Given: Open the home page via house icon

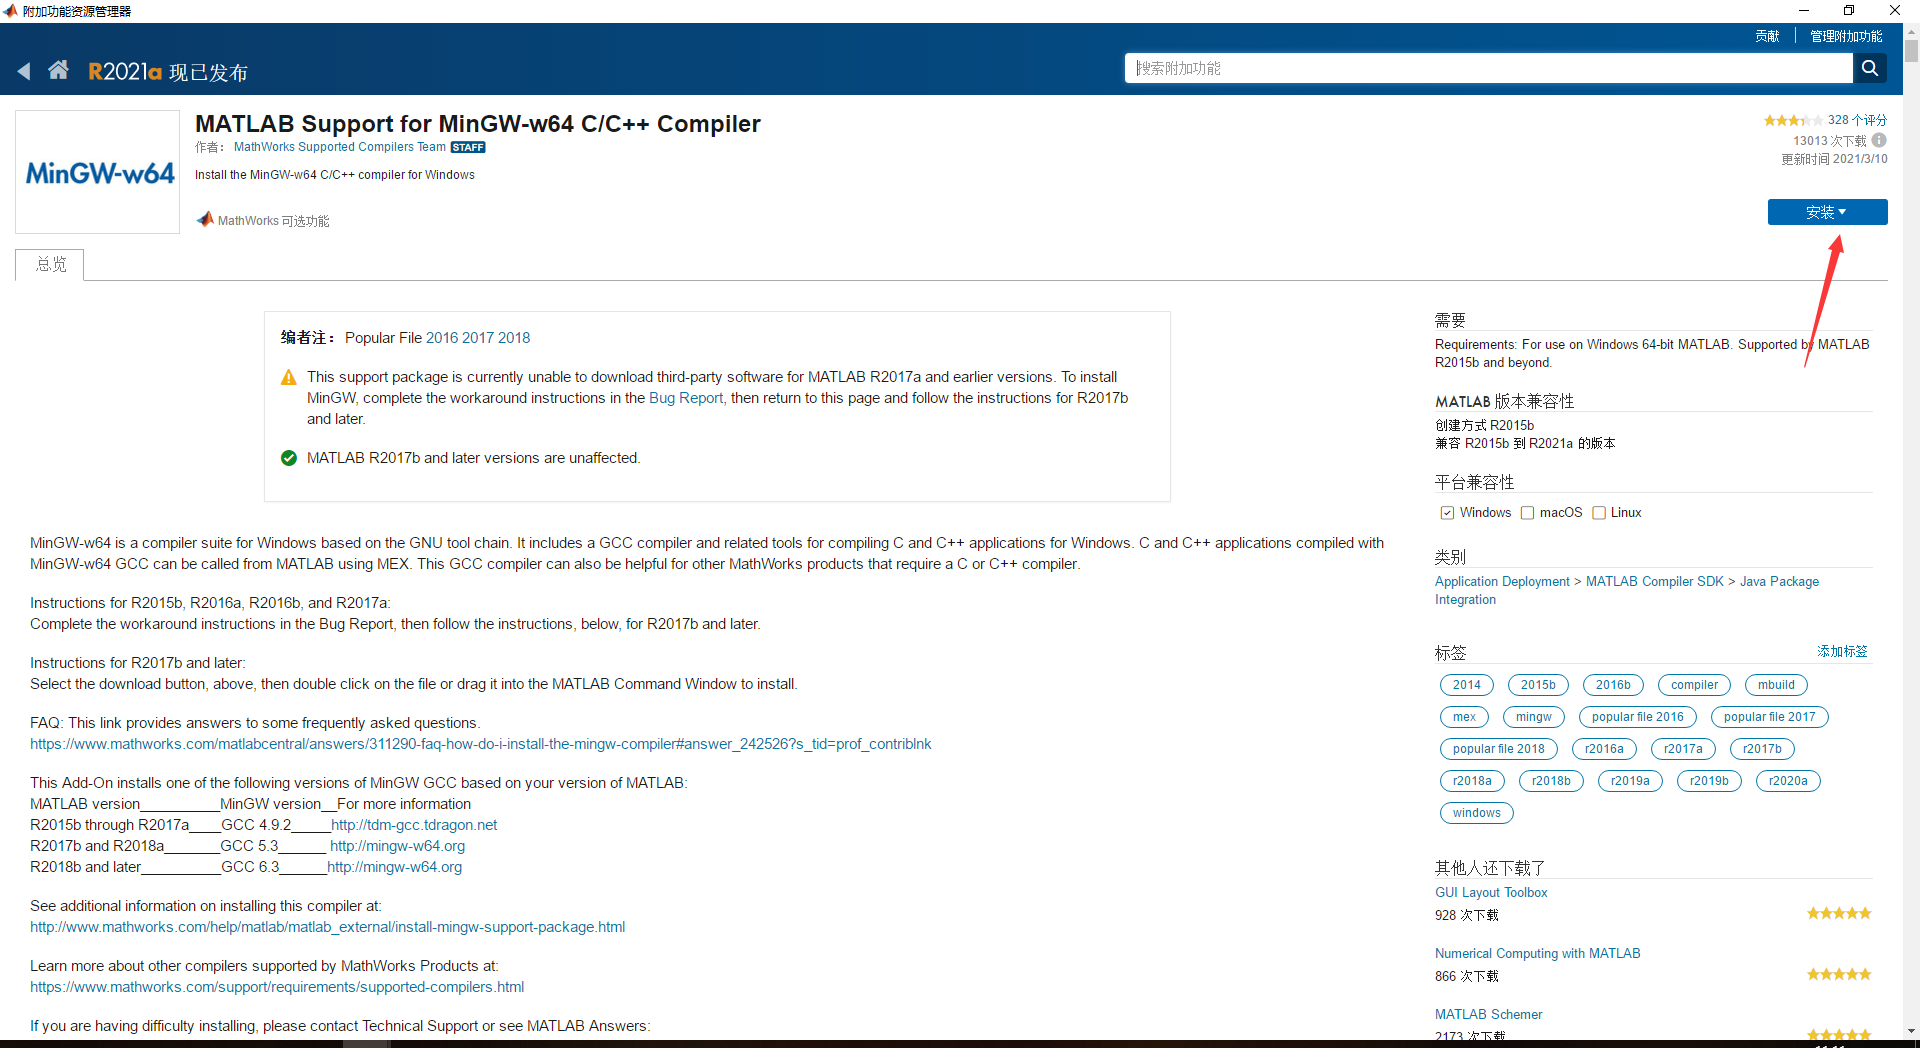Looking at the screenshot, I should click(58, 69).
